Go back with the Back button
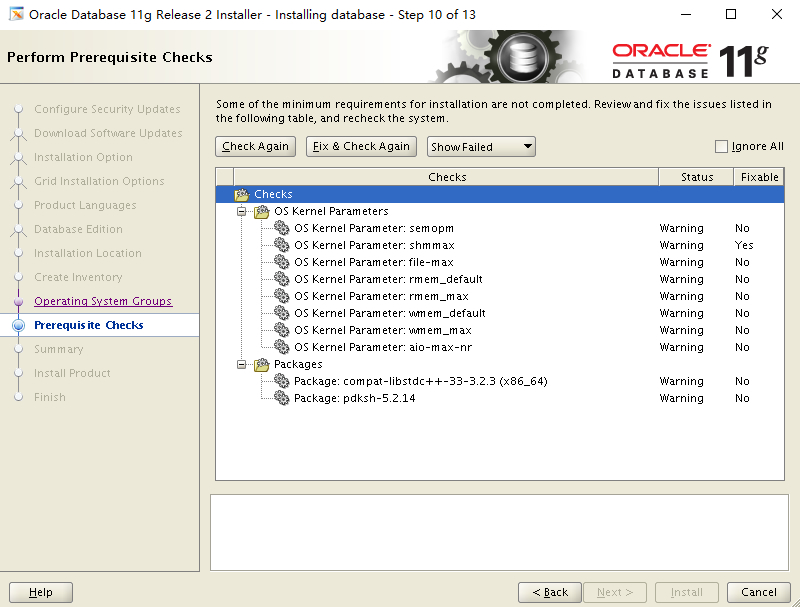Screen dimensions: 800x607 coord(549,592)
